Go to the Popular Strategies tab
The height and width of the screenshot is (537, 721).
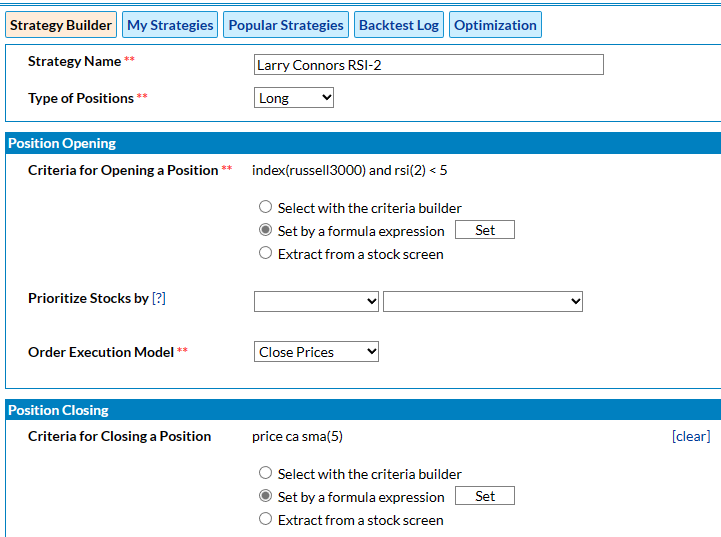click(x=286, y=25)
